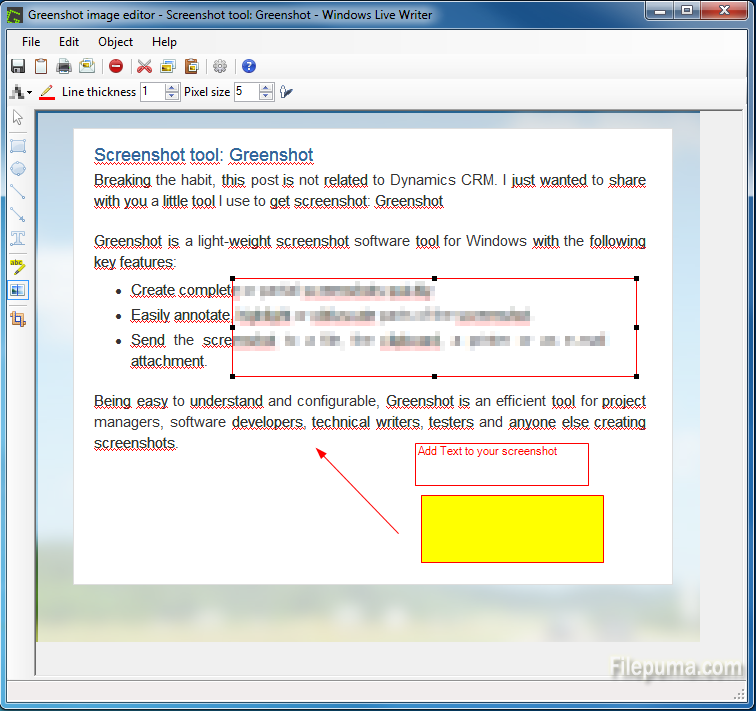The width and height of the screenshot is (756, 711).
Task: Open settings with the gear icon
Action: tap(220, 66)
